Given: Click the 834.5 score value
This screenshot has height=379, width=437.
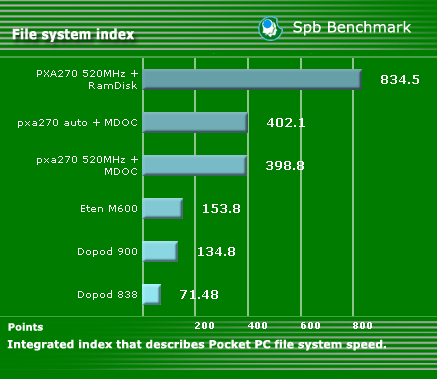Looking at the screenshot, I should [400, 80].
